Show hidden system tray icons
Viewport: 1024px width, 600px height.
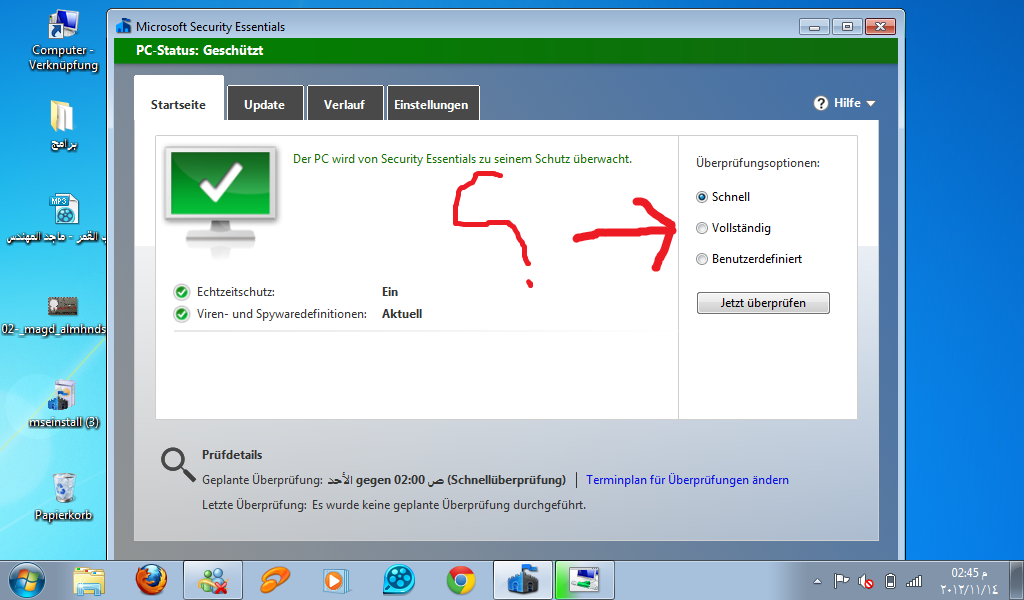tap(817, 581)
